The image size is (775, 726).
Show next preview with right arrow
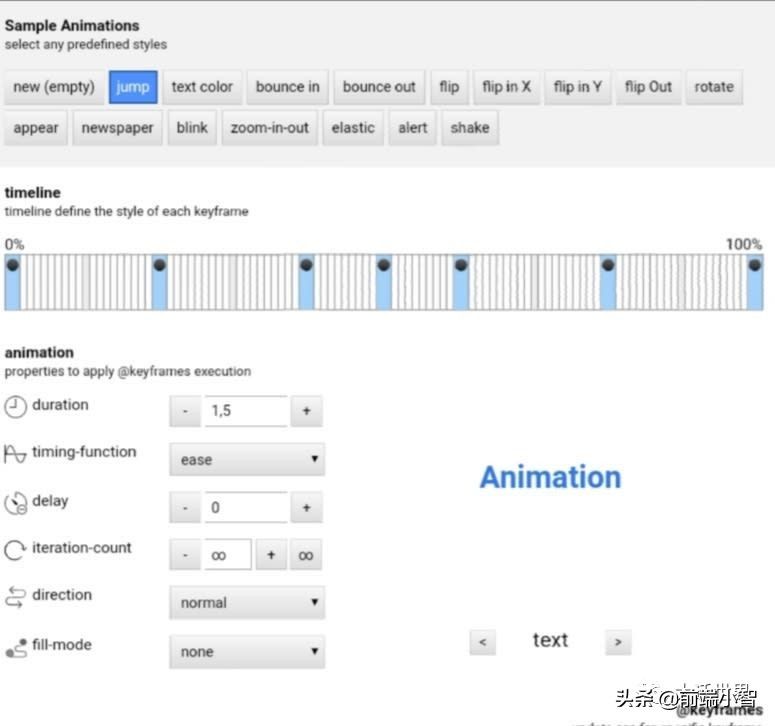pyautogui.click(x=618, y=642)
